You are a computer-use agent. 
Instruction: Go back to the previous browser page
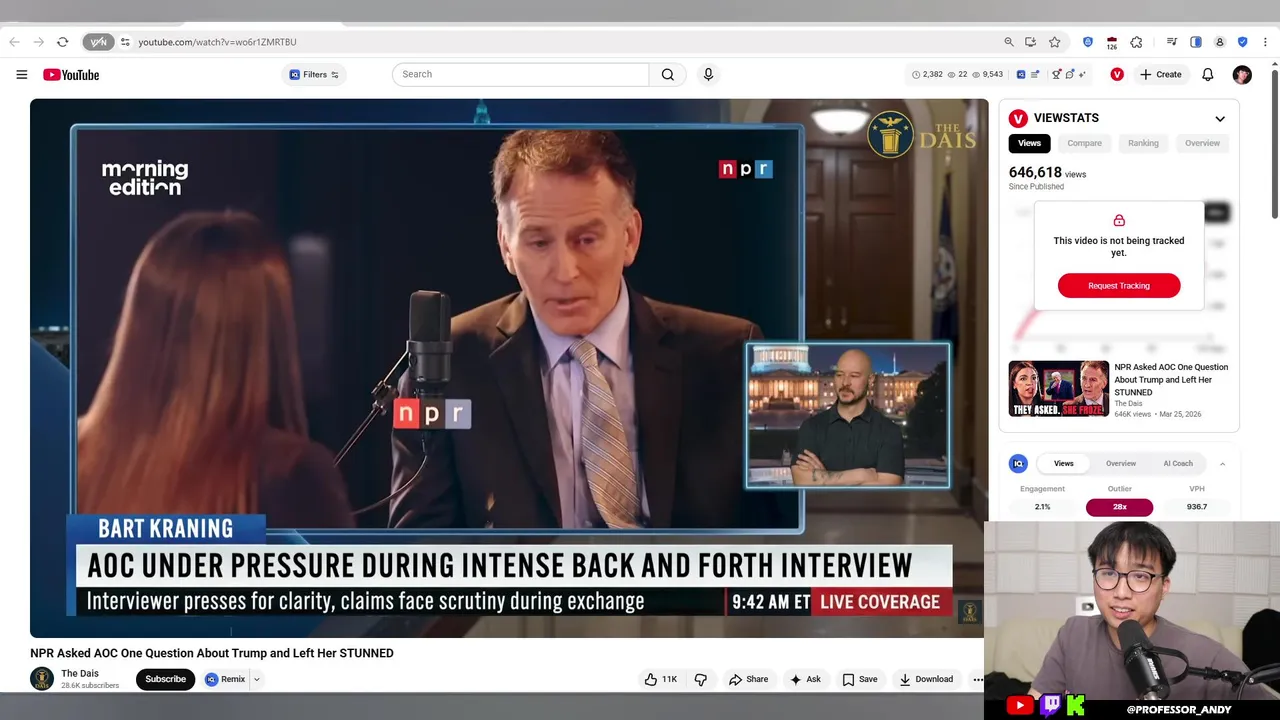(14, 42)
